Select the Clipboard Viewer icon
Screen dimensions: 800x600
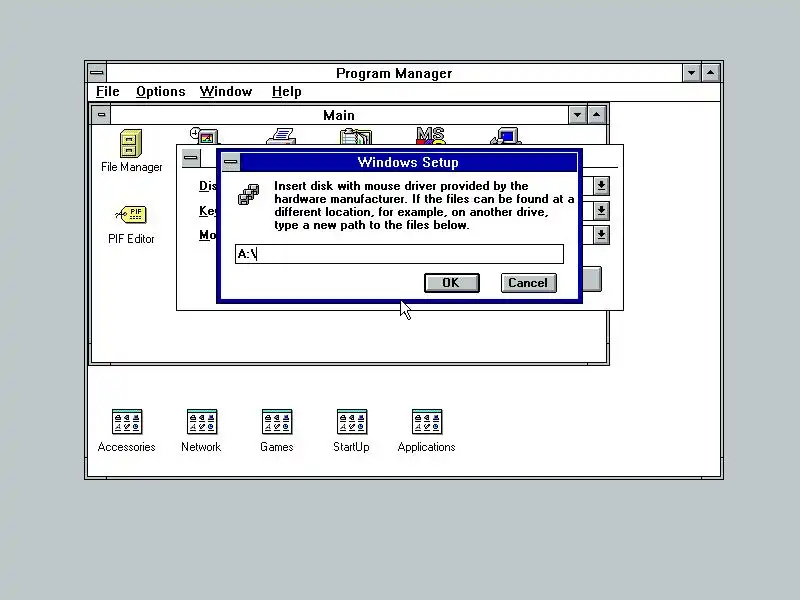pos(356,136)
